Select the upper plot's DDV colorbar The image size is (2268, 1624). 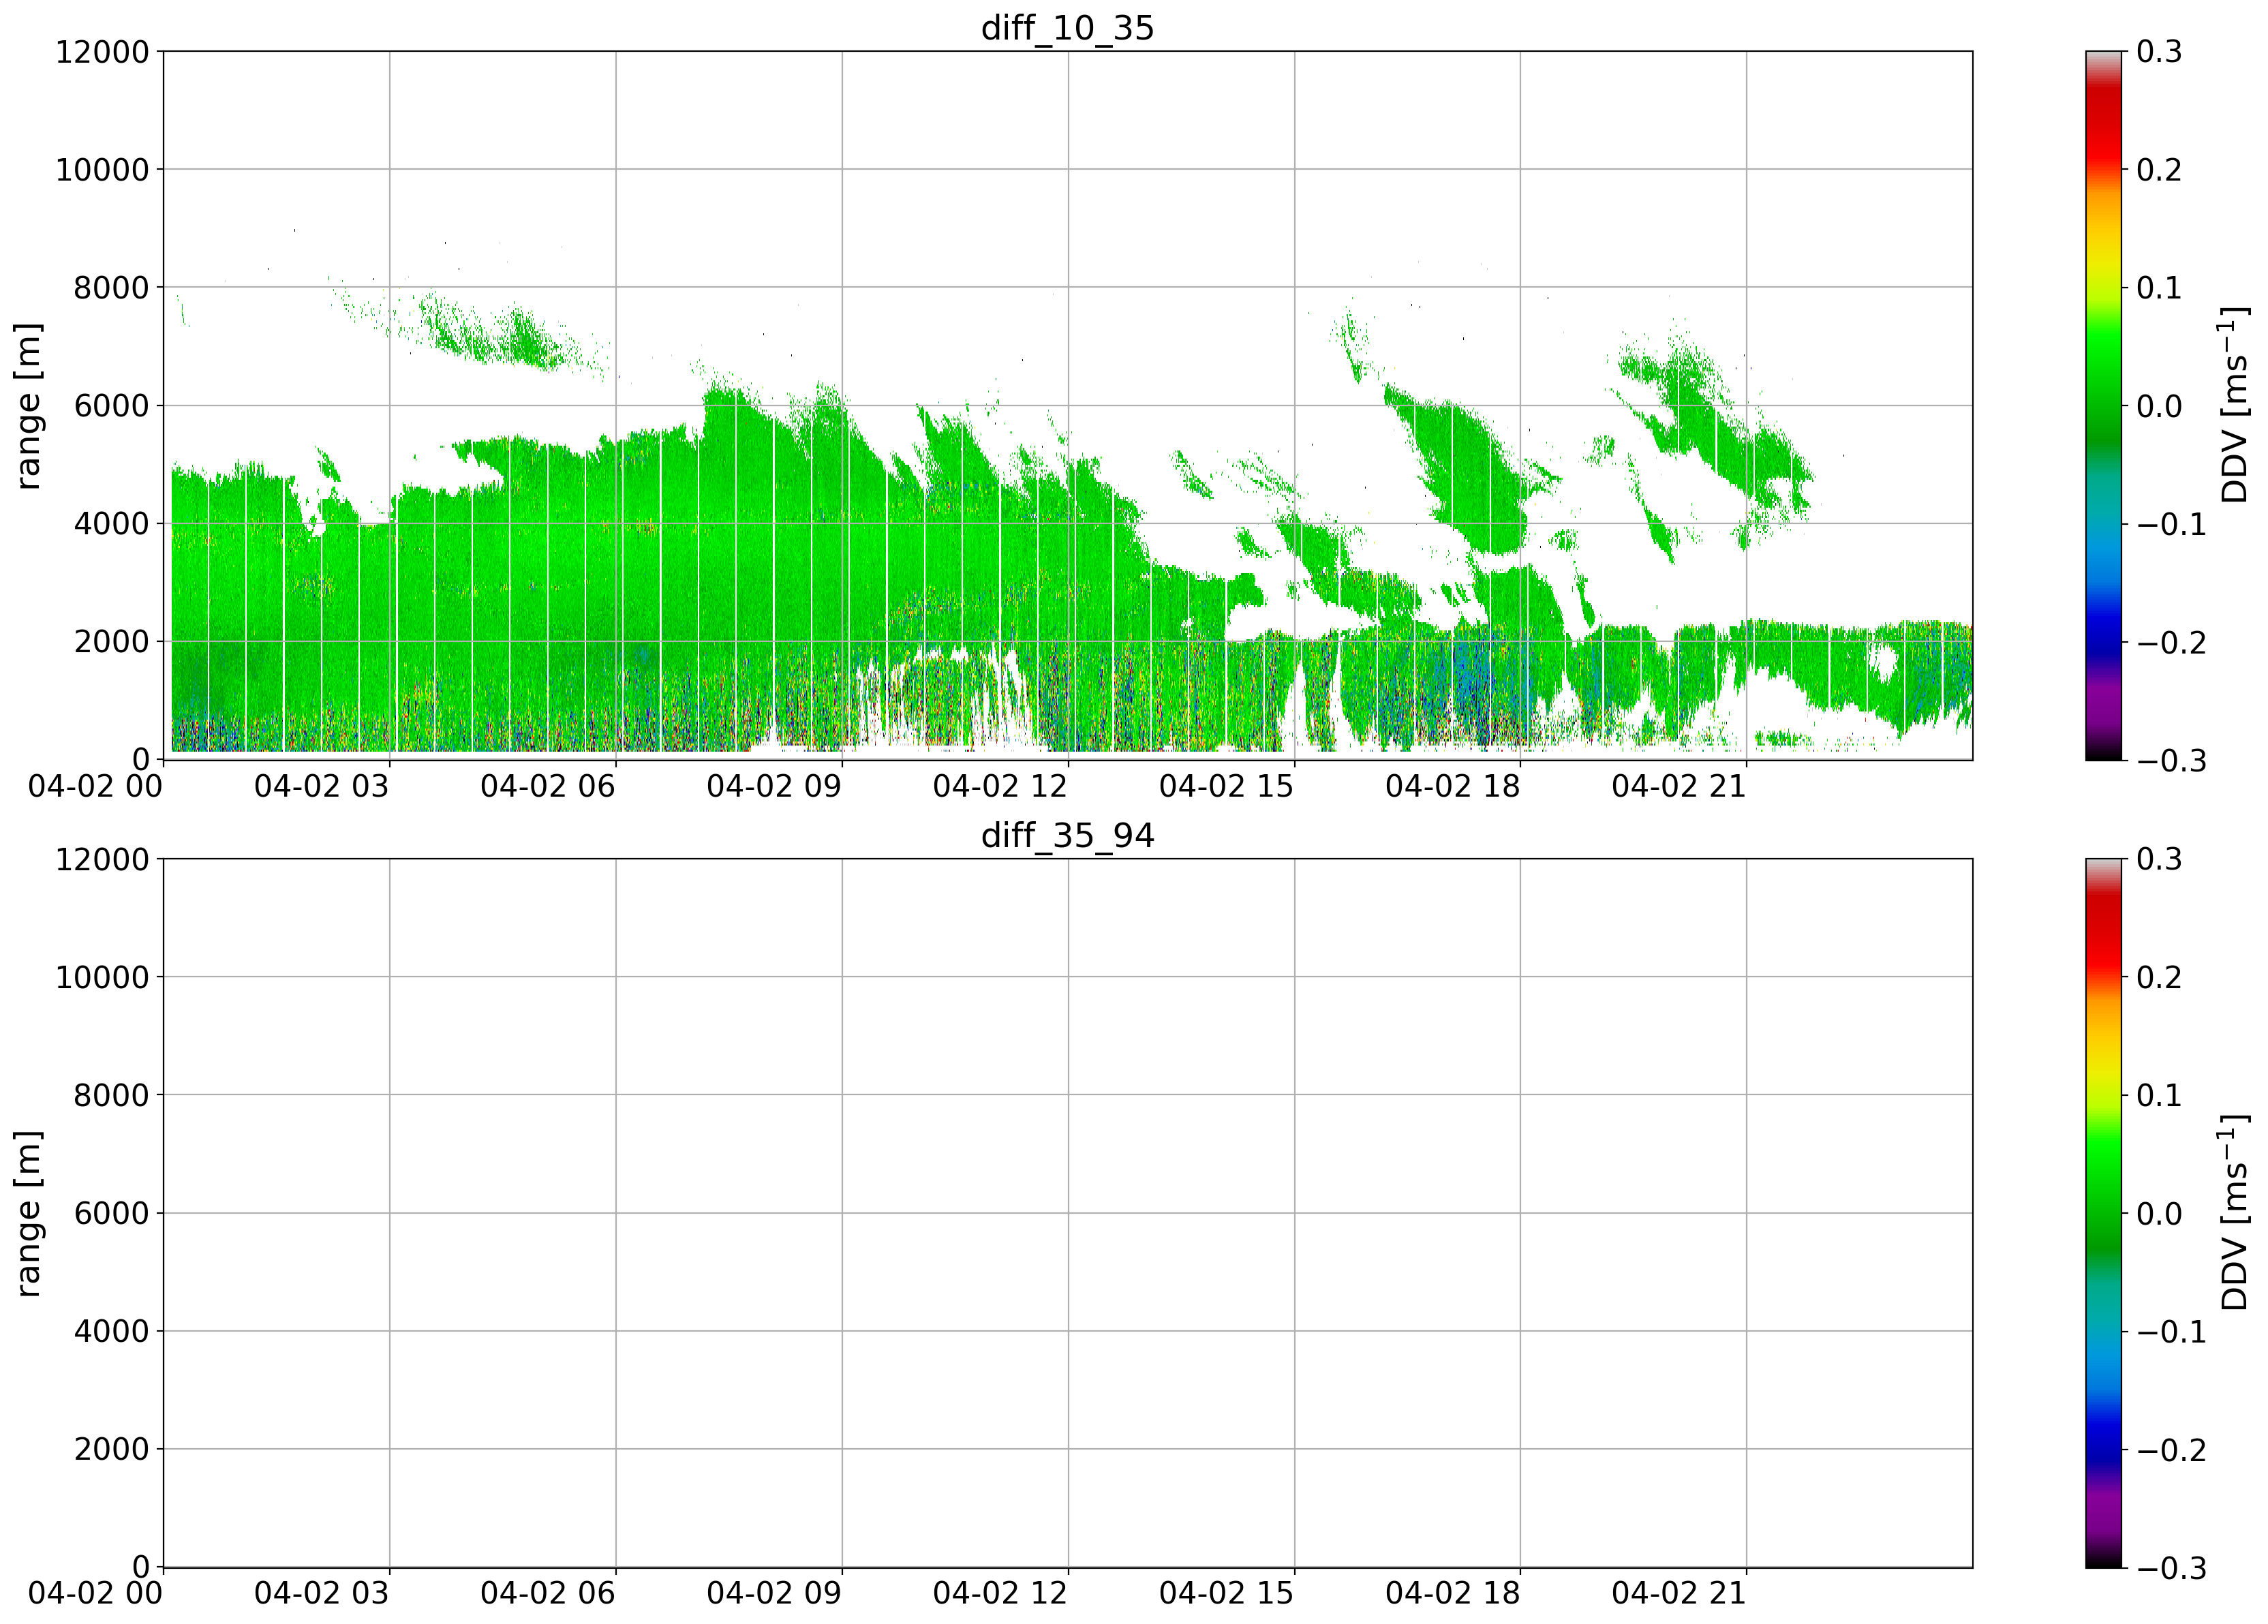click(2103, 405)
